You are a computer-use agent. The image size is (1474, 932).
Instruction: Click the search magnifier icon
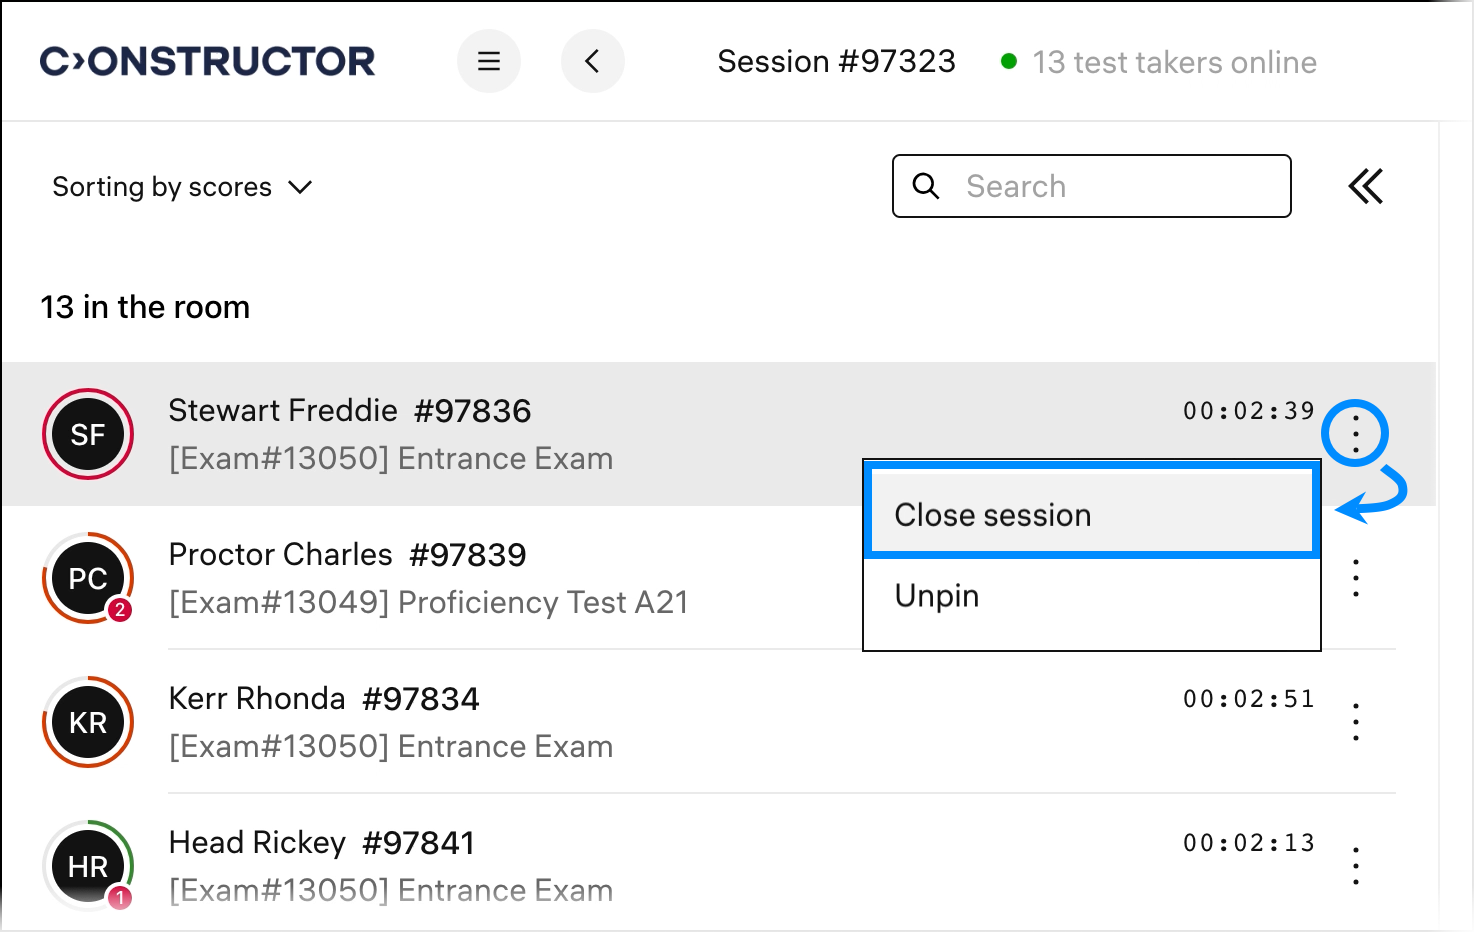[926, 186]
